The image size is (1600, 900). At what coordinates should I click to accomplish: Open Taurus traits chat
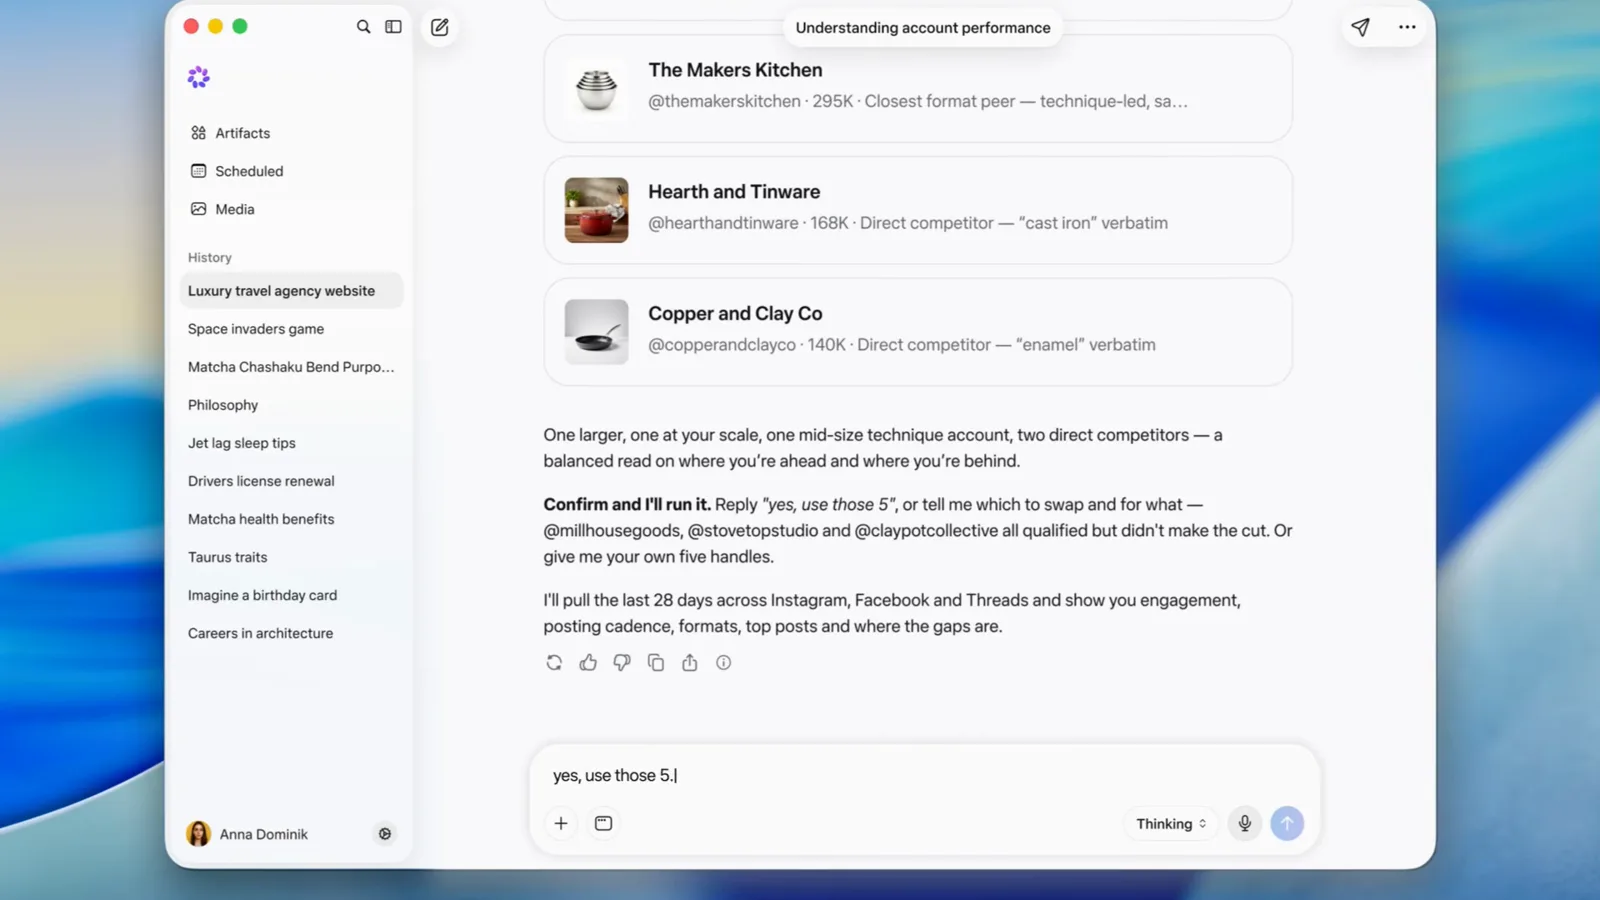coord(291,557)
